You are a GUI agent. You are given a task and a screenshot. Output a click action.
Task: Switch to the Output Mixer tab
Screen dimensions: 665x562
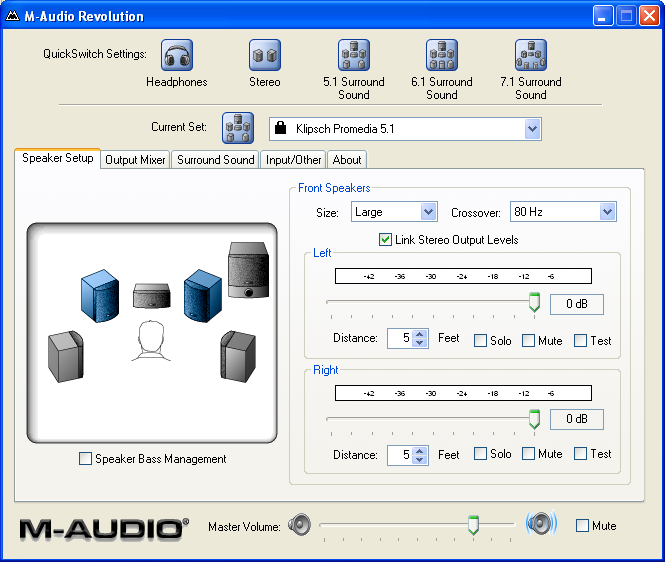(135, 160)
